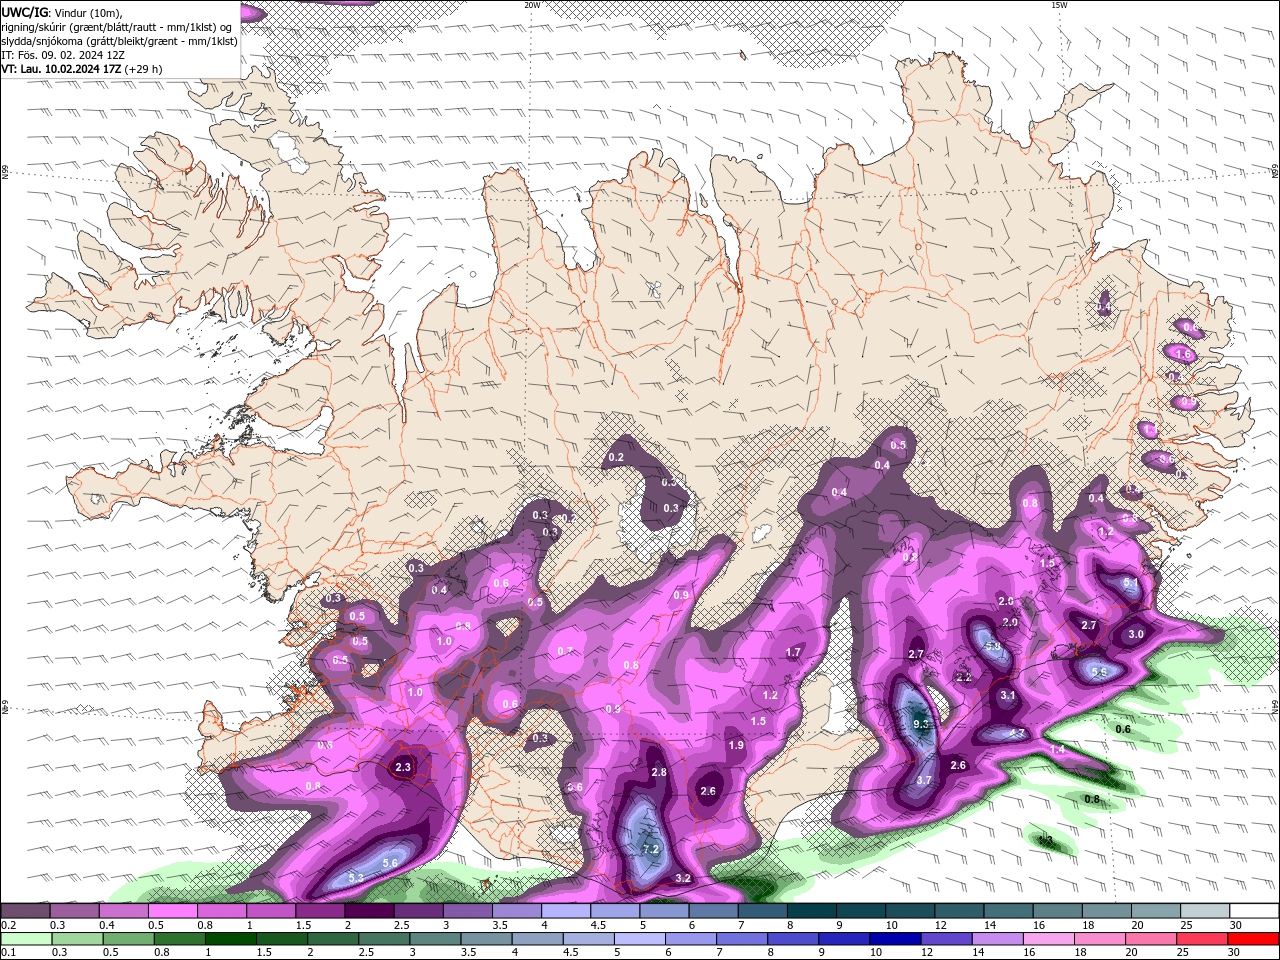Select the 'slydda/snjókoma (grátt/bleikt/grænt' legend line
The width and height of the screenshot is (1280, 960).
[120, 41]
